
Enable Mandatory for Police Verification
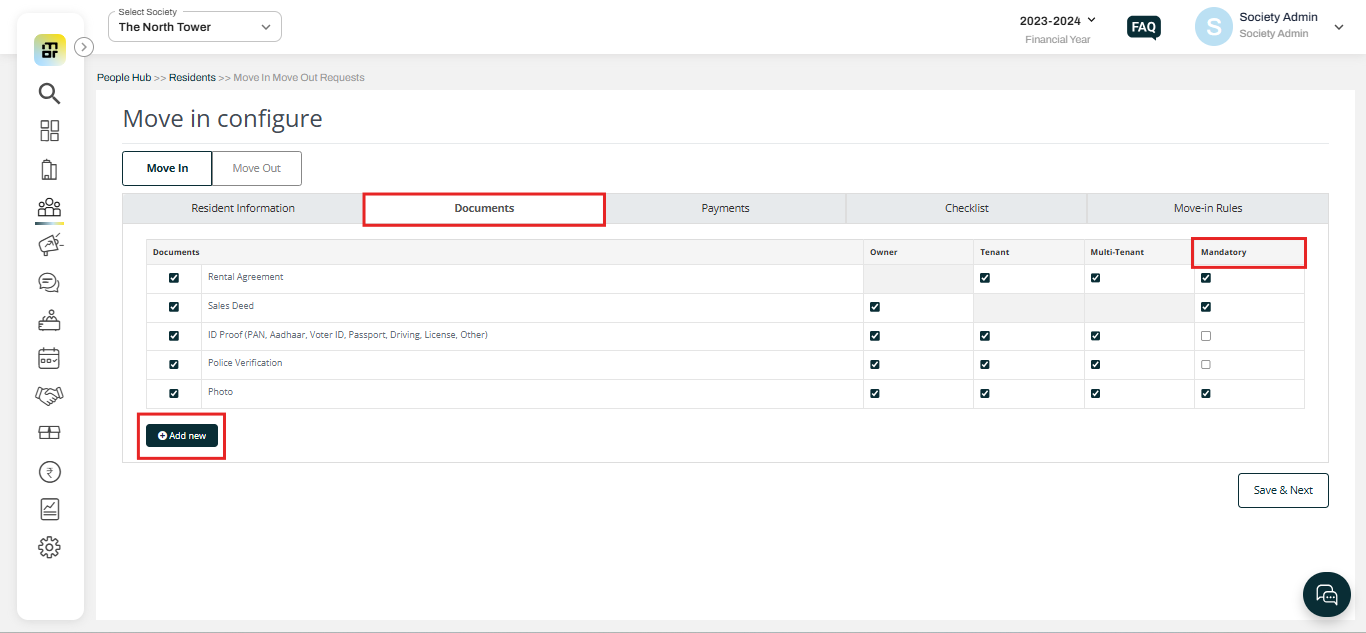tap(1206, 364)
